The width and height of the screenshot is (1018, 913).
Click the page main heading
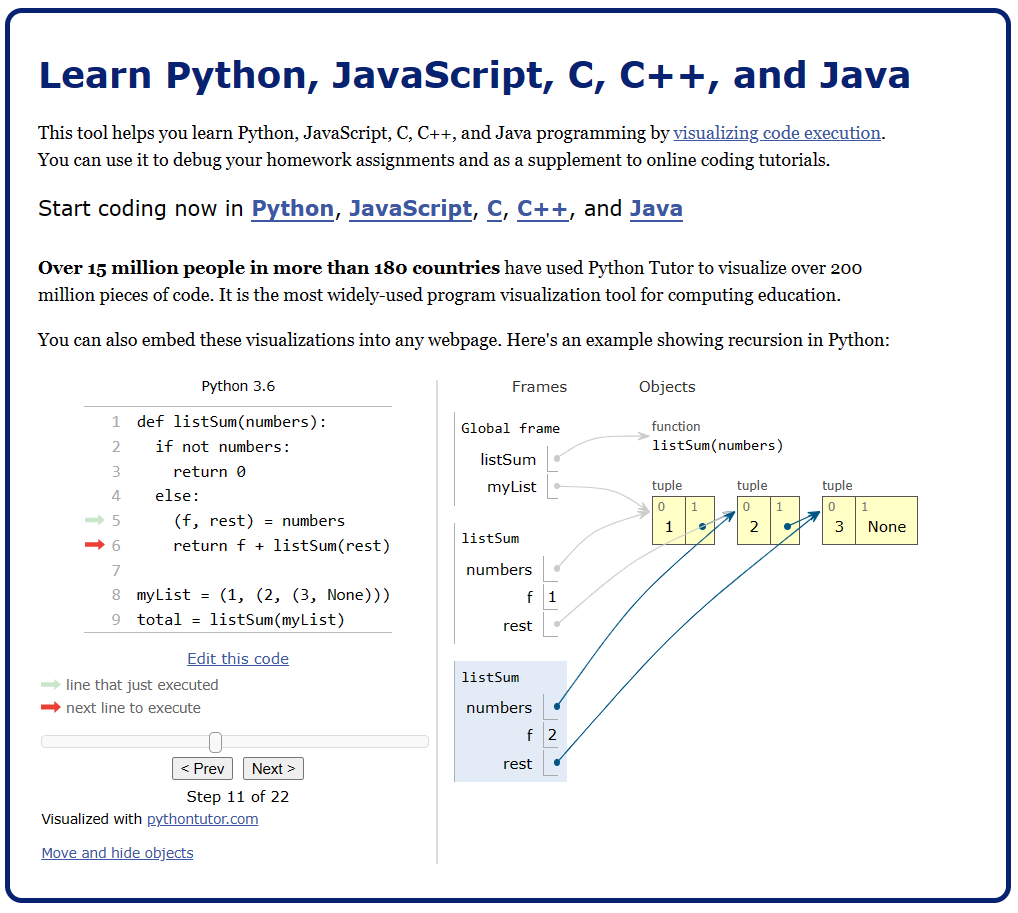475,75
